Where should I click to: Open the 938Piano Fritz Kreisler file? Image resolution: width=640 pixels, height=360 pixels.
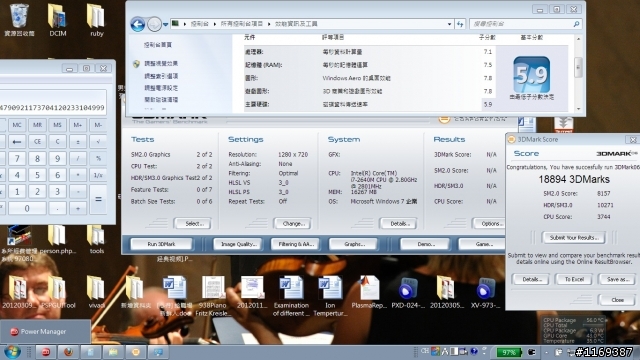[x=213, y=296]
